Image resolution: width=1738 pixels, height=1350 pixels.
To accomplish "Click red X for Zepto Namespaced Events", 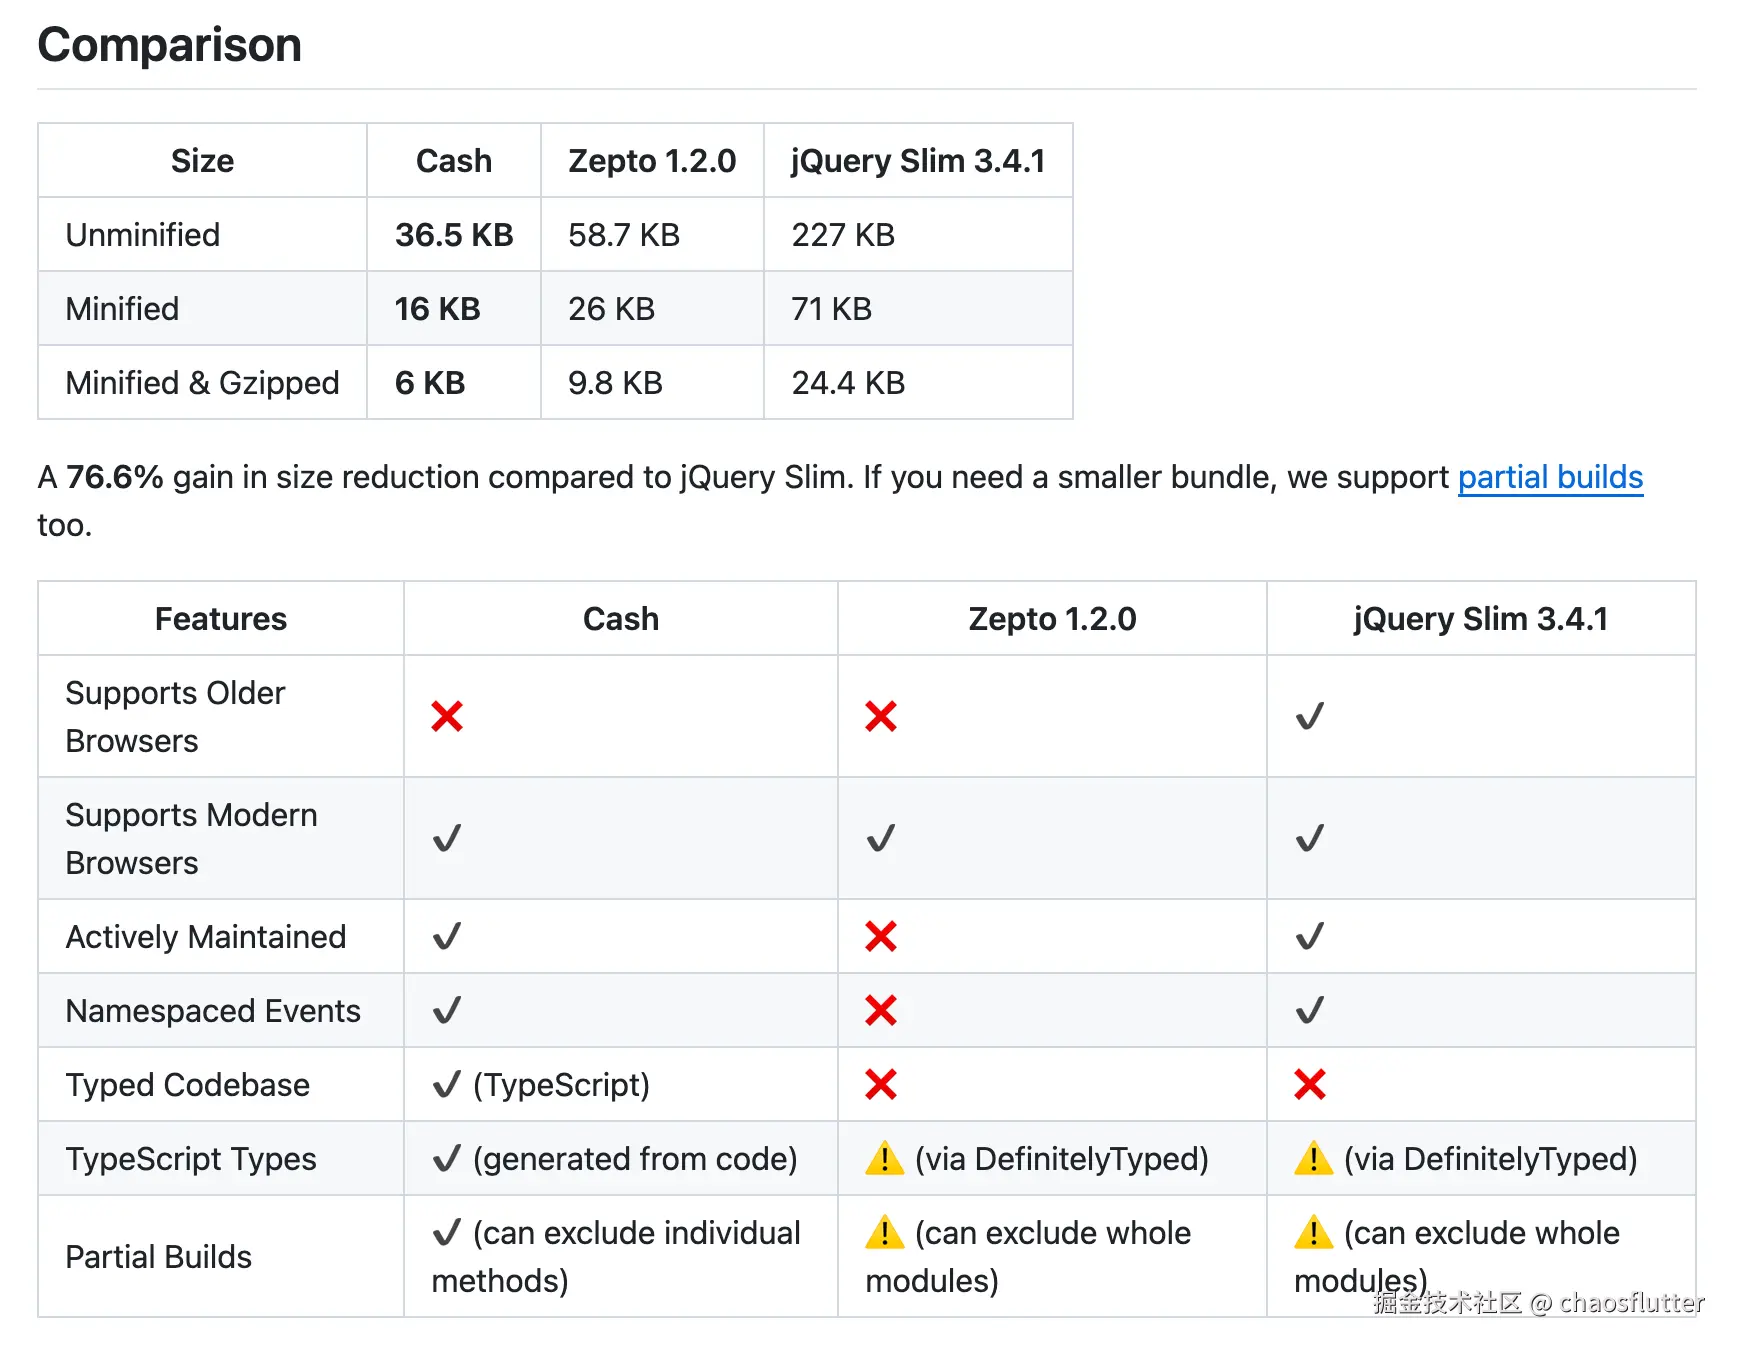I will pos(881,1010).
